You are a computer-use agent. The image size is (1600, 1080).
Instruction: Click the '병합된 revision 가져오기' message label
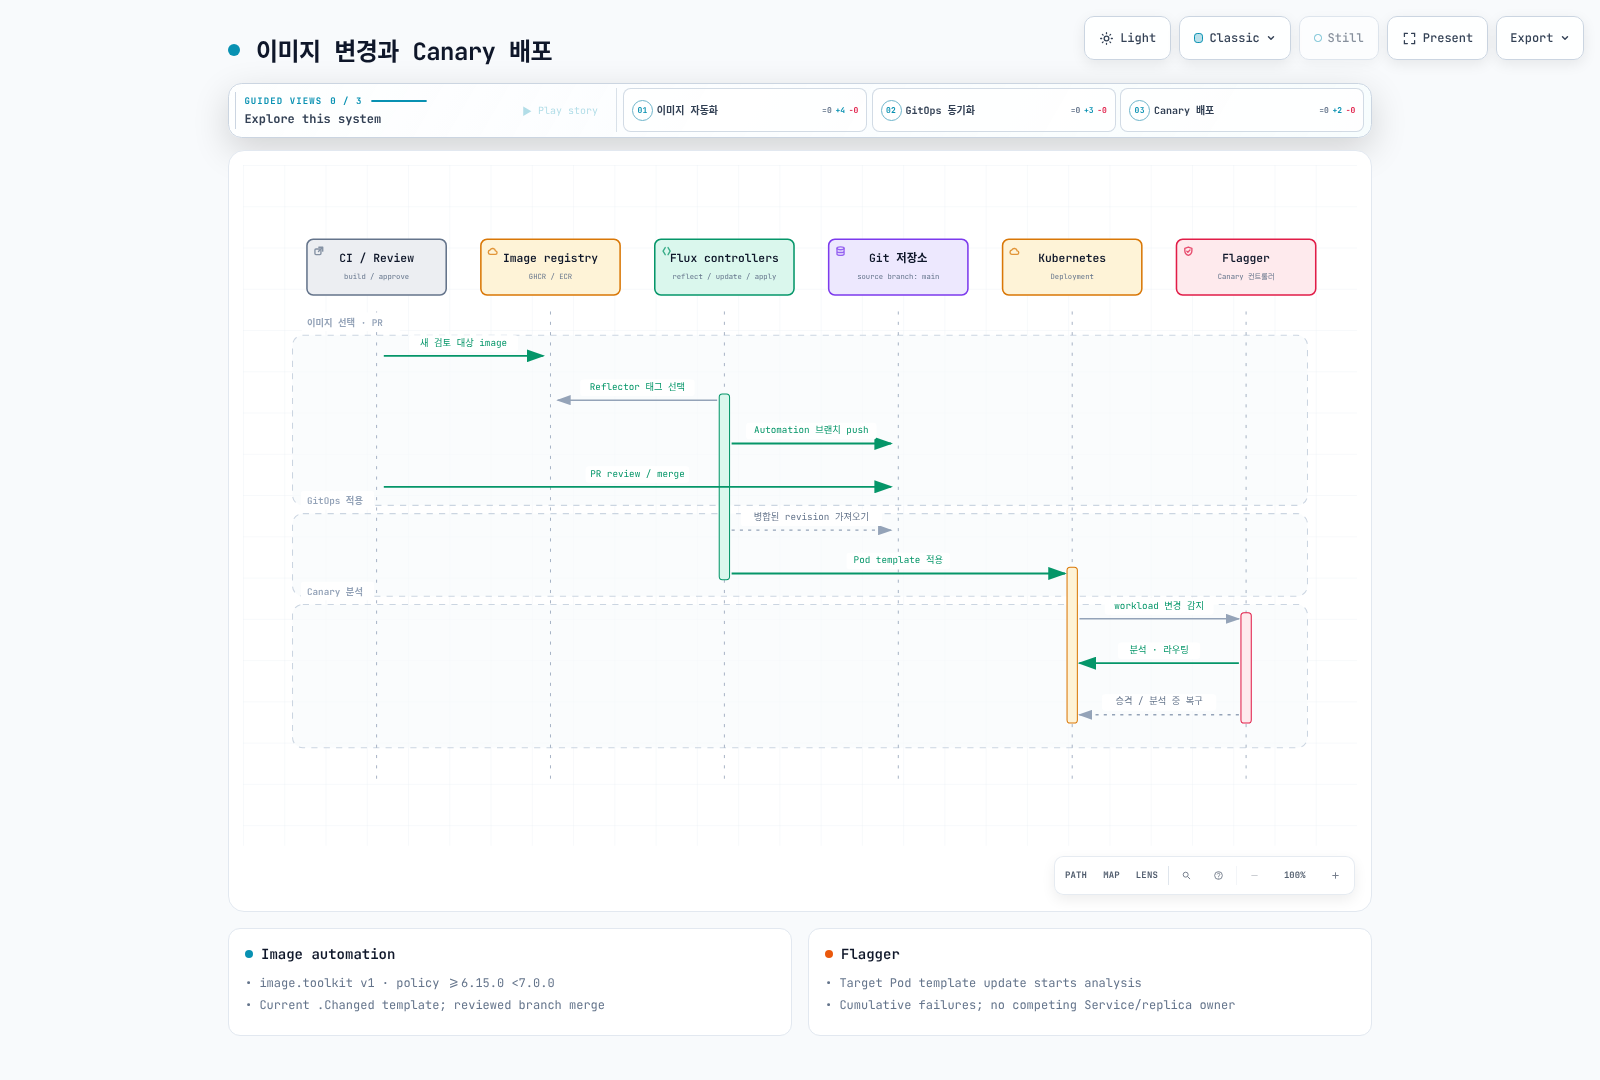[811, 517]
